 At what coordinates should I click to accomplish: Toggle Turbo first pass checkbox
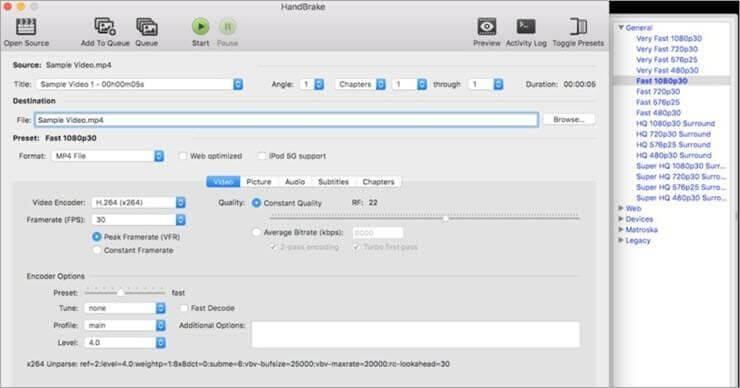click(x=356, y=247)
